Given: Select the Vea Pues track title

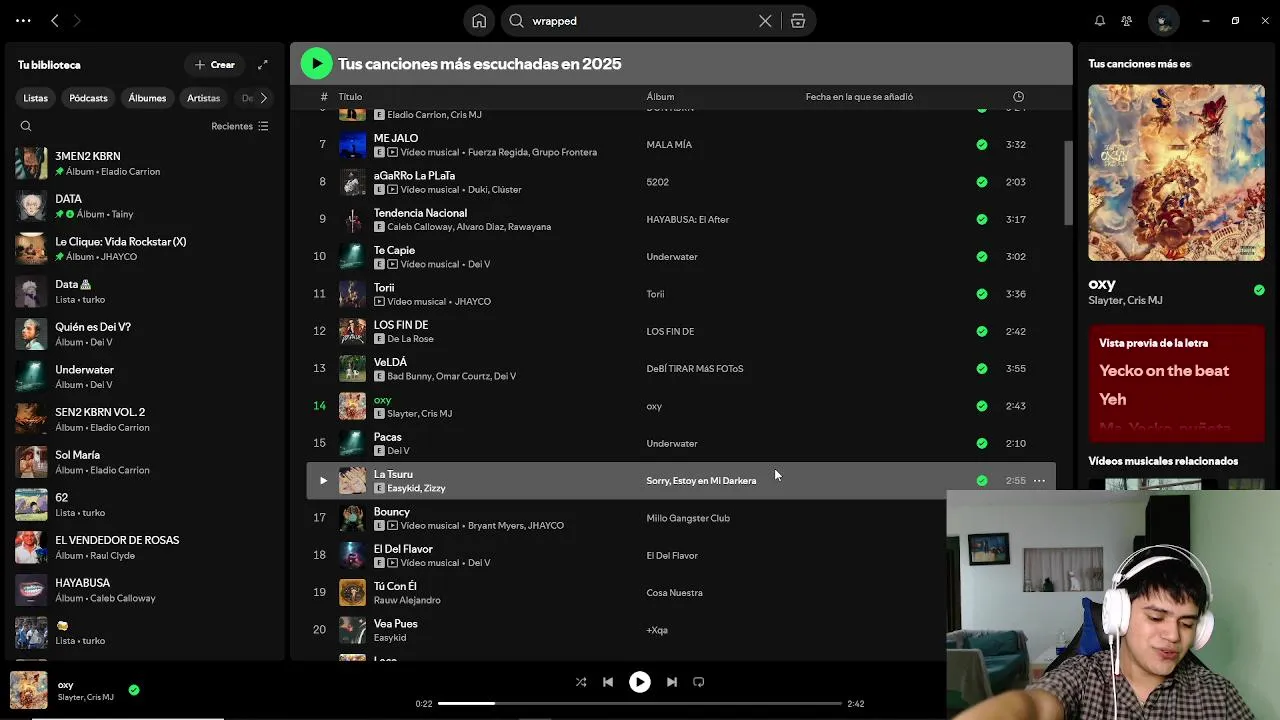Looking at the screenshot, I should pos(396,624).
